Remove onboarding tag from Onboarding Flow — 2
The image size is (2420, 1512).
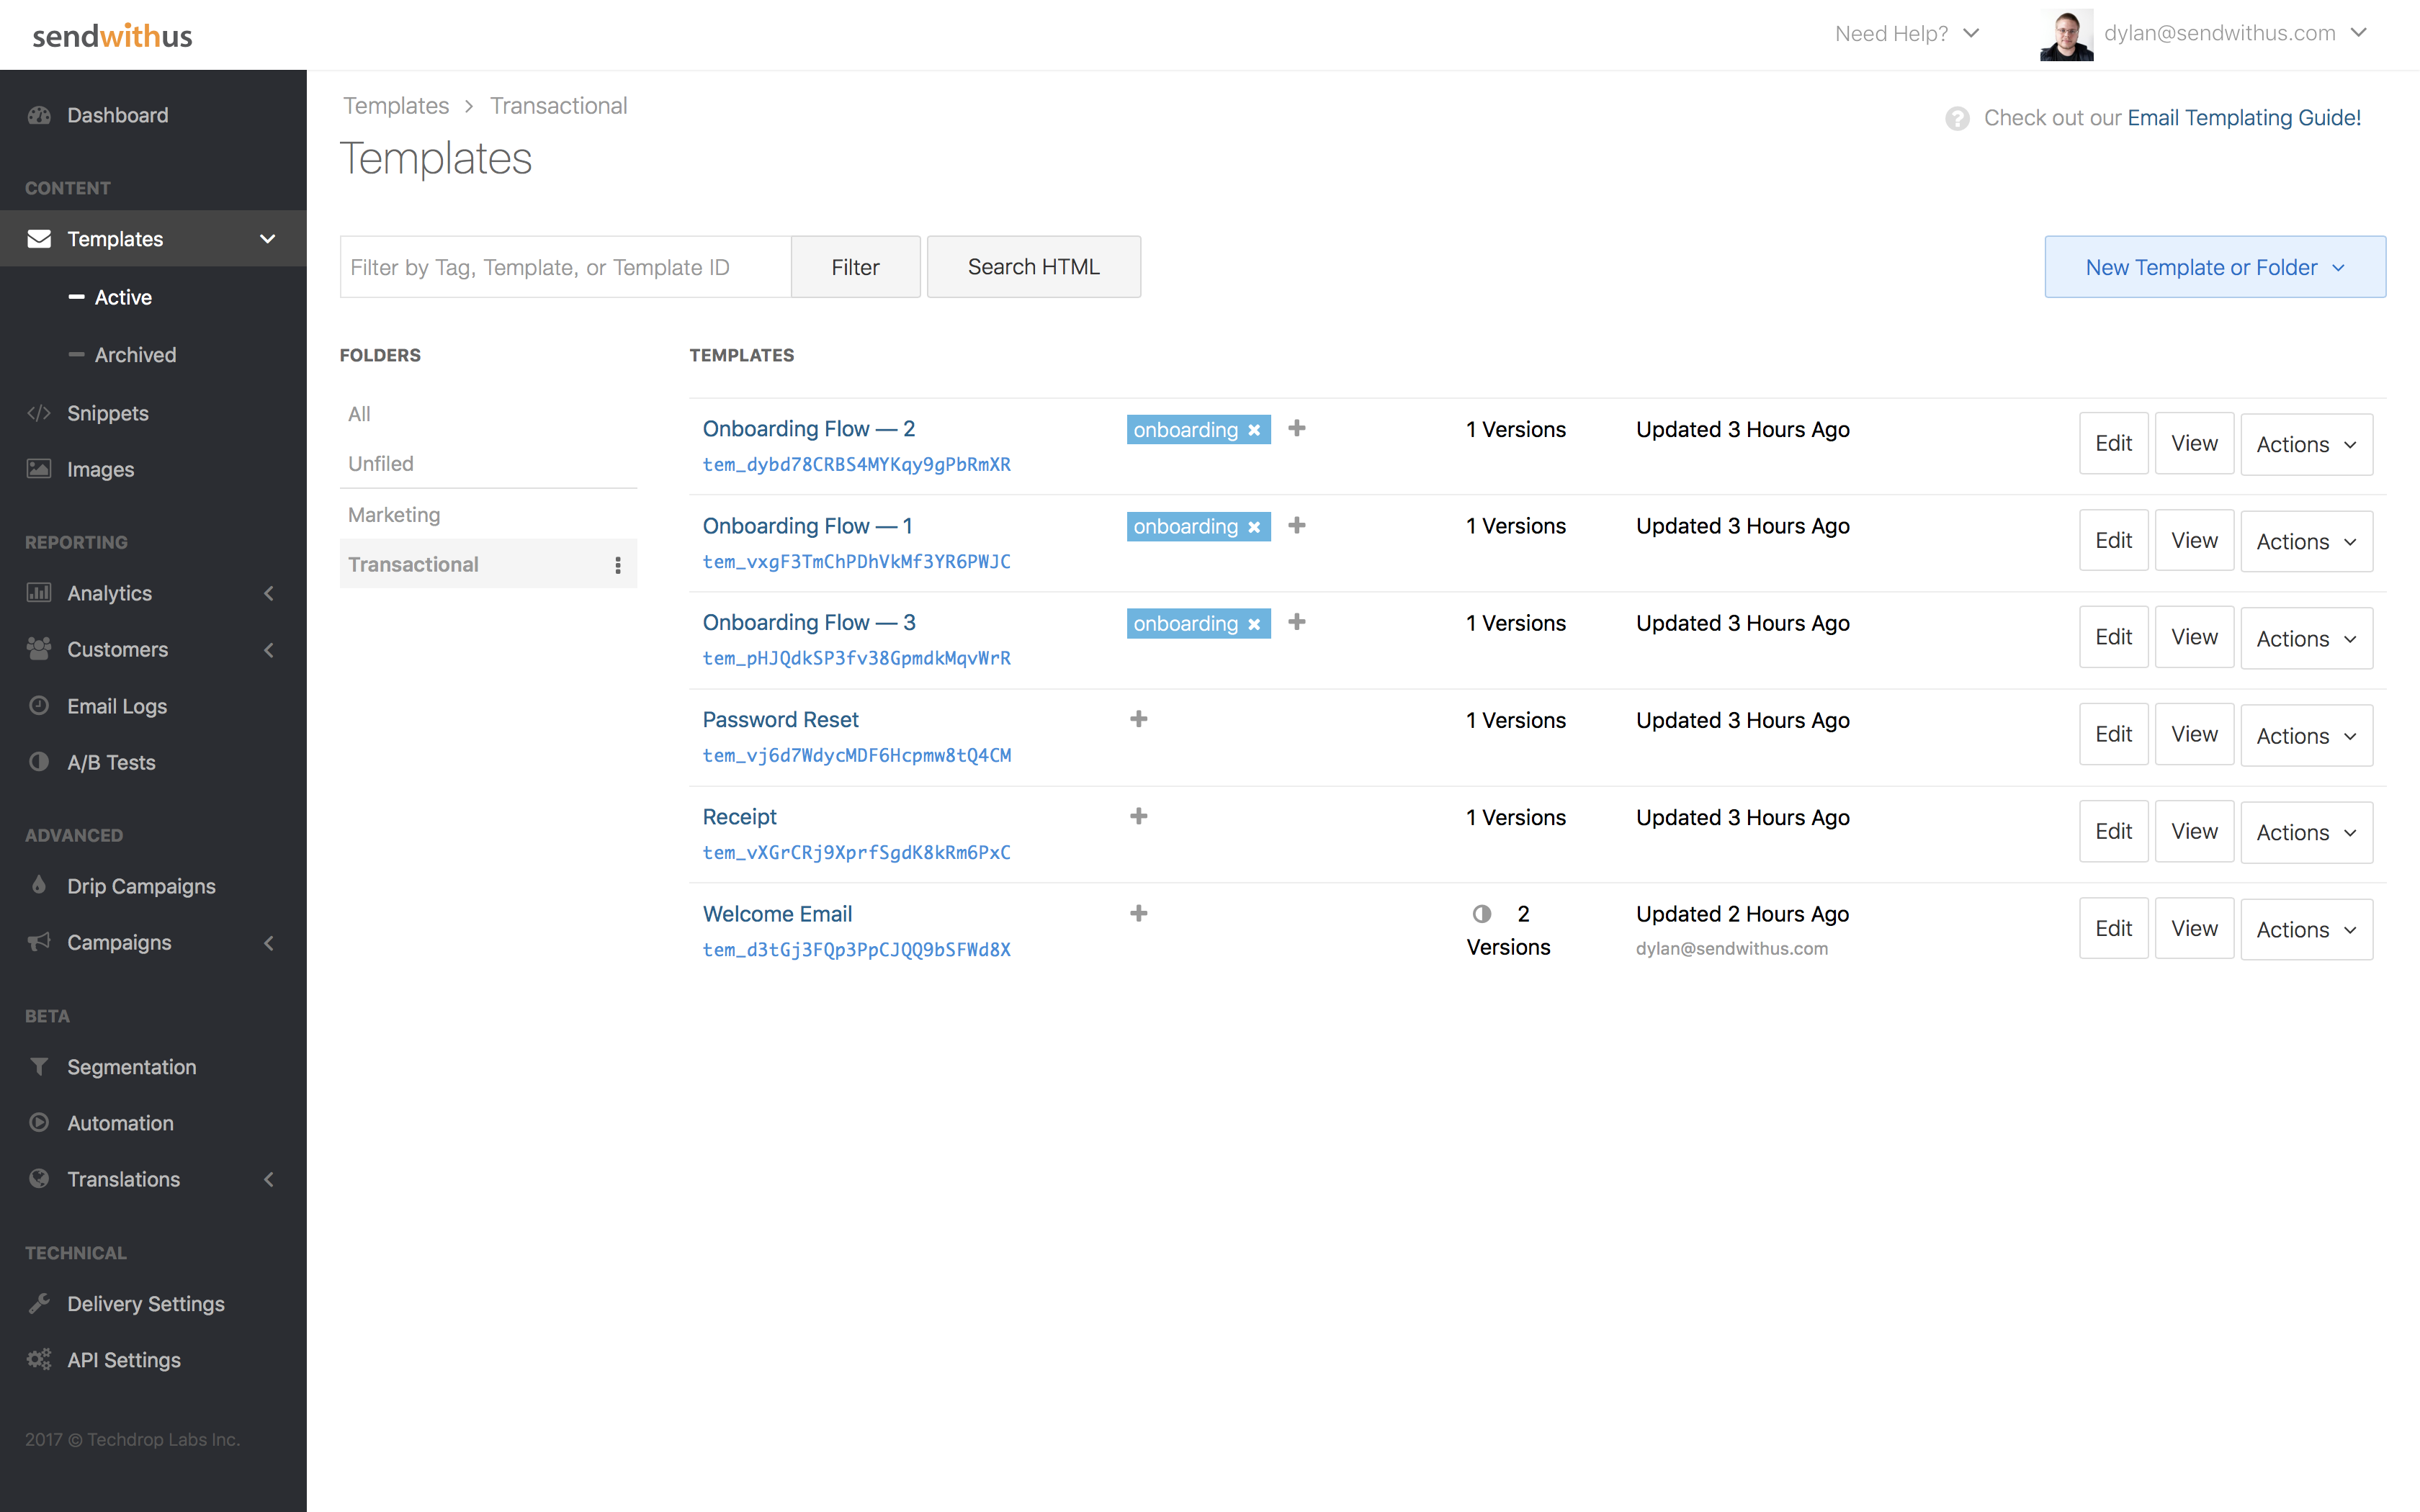tap(1253, 430)
